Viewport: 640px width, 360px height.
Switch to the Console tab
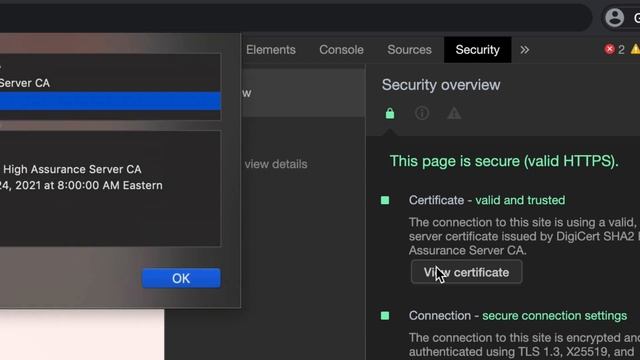tap(341, 50)
